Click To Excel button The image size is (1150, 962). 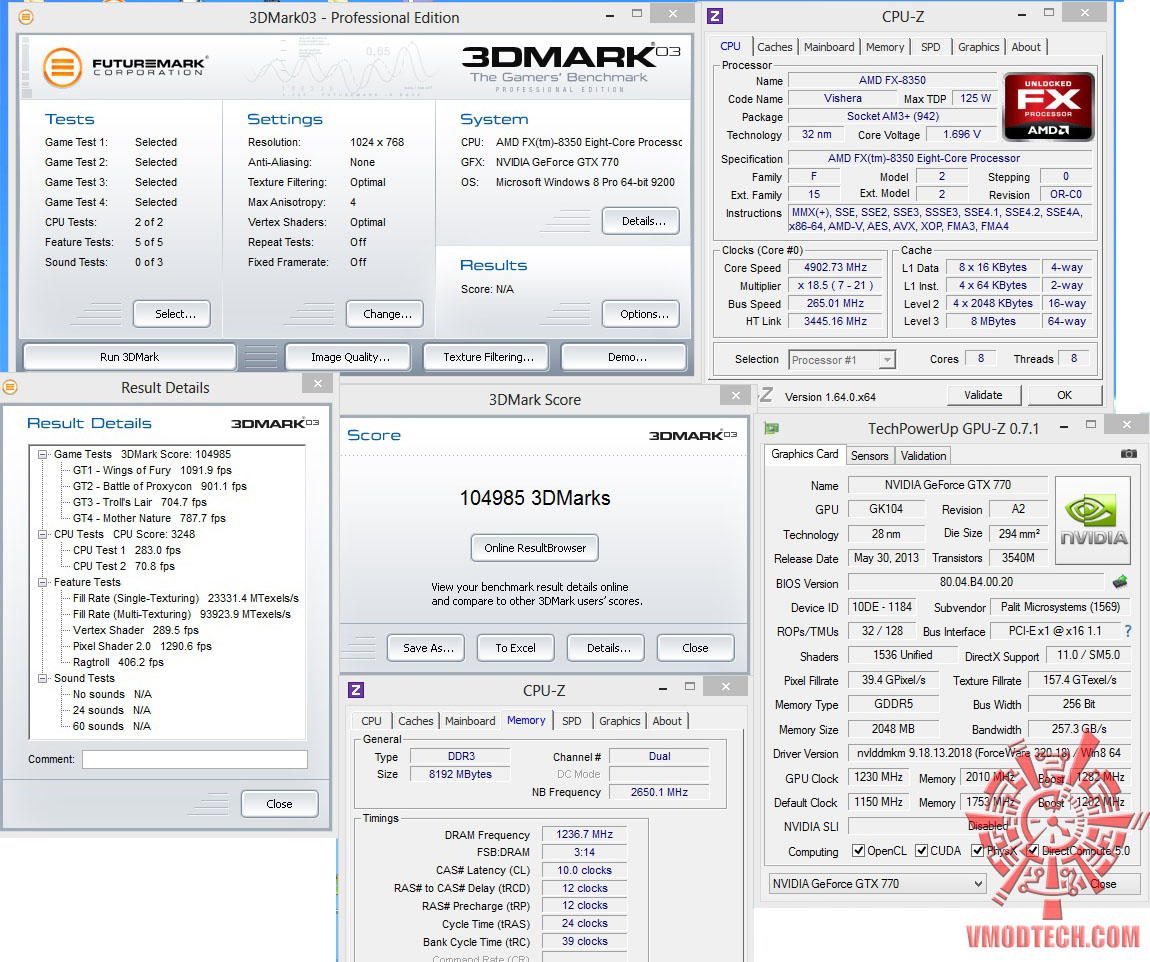(515, 648)
